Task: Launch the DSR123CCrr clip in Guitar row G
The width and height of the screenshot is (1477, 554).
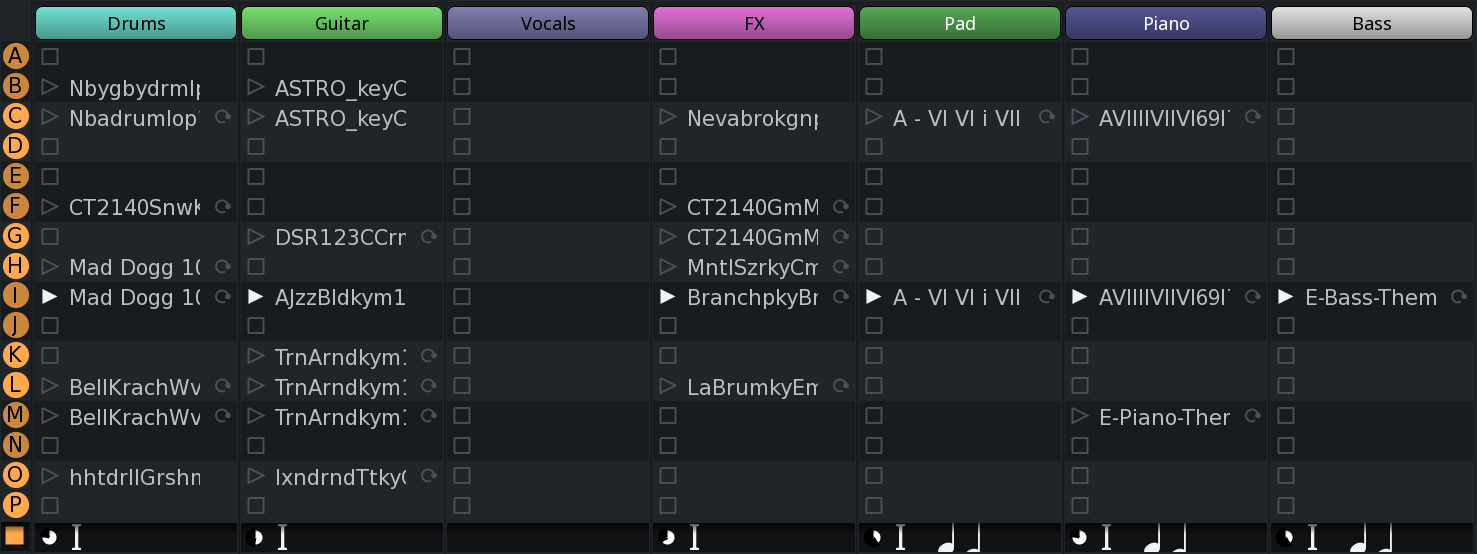Action: coord(256,237)
